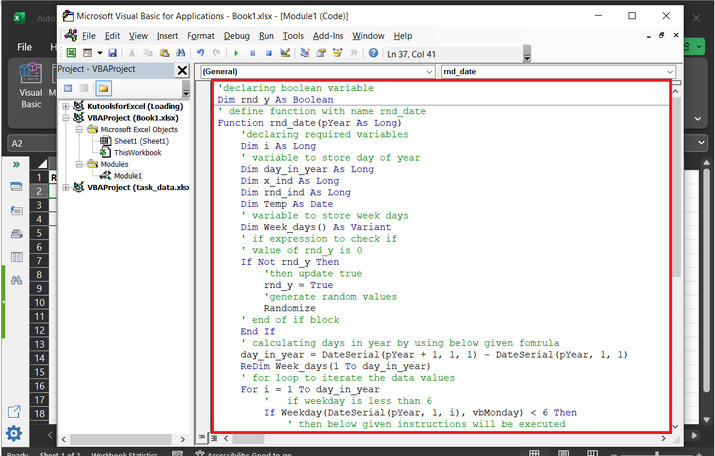Click the Insert UserForm toolbar icon
The width and height of the screenshot is (715, 456).
click(87, 53)
